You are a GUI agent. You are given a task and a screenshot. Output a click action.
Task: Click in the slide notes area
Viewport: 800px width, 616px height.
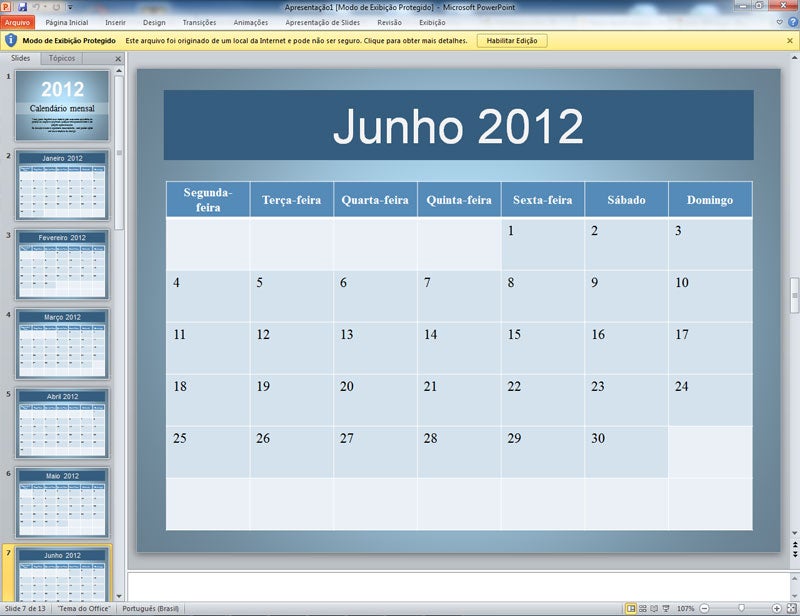click(458, 586)
